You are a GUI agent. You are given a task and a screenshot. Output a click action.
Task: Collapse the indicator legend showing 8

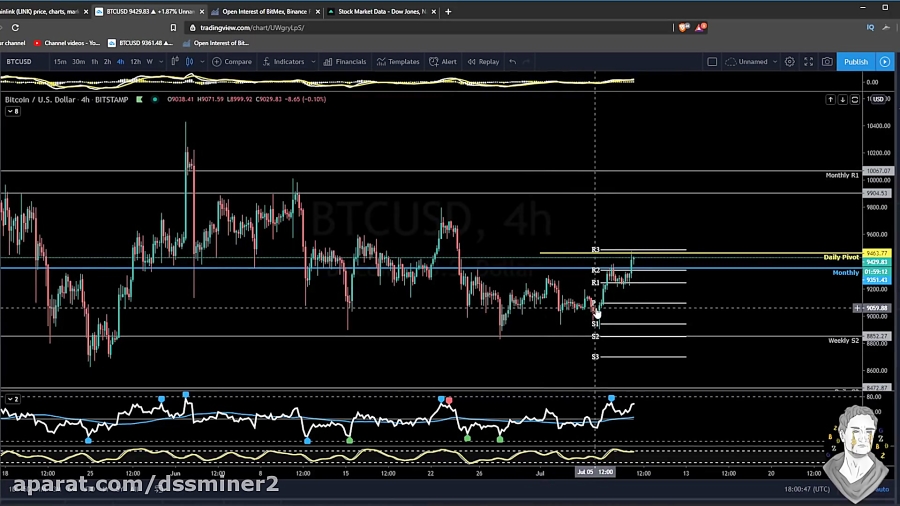coord(13,111)
